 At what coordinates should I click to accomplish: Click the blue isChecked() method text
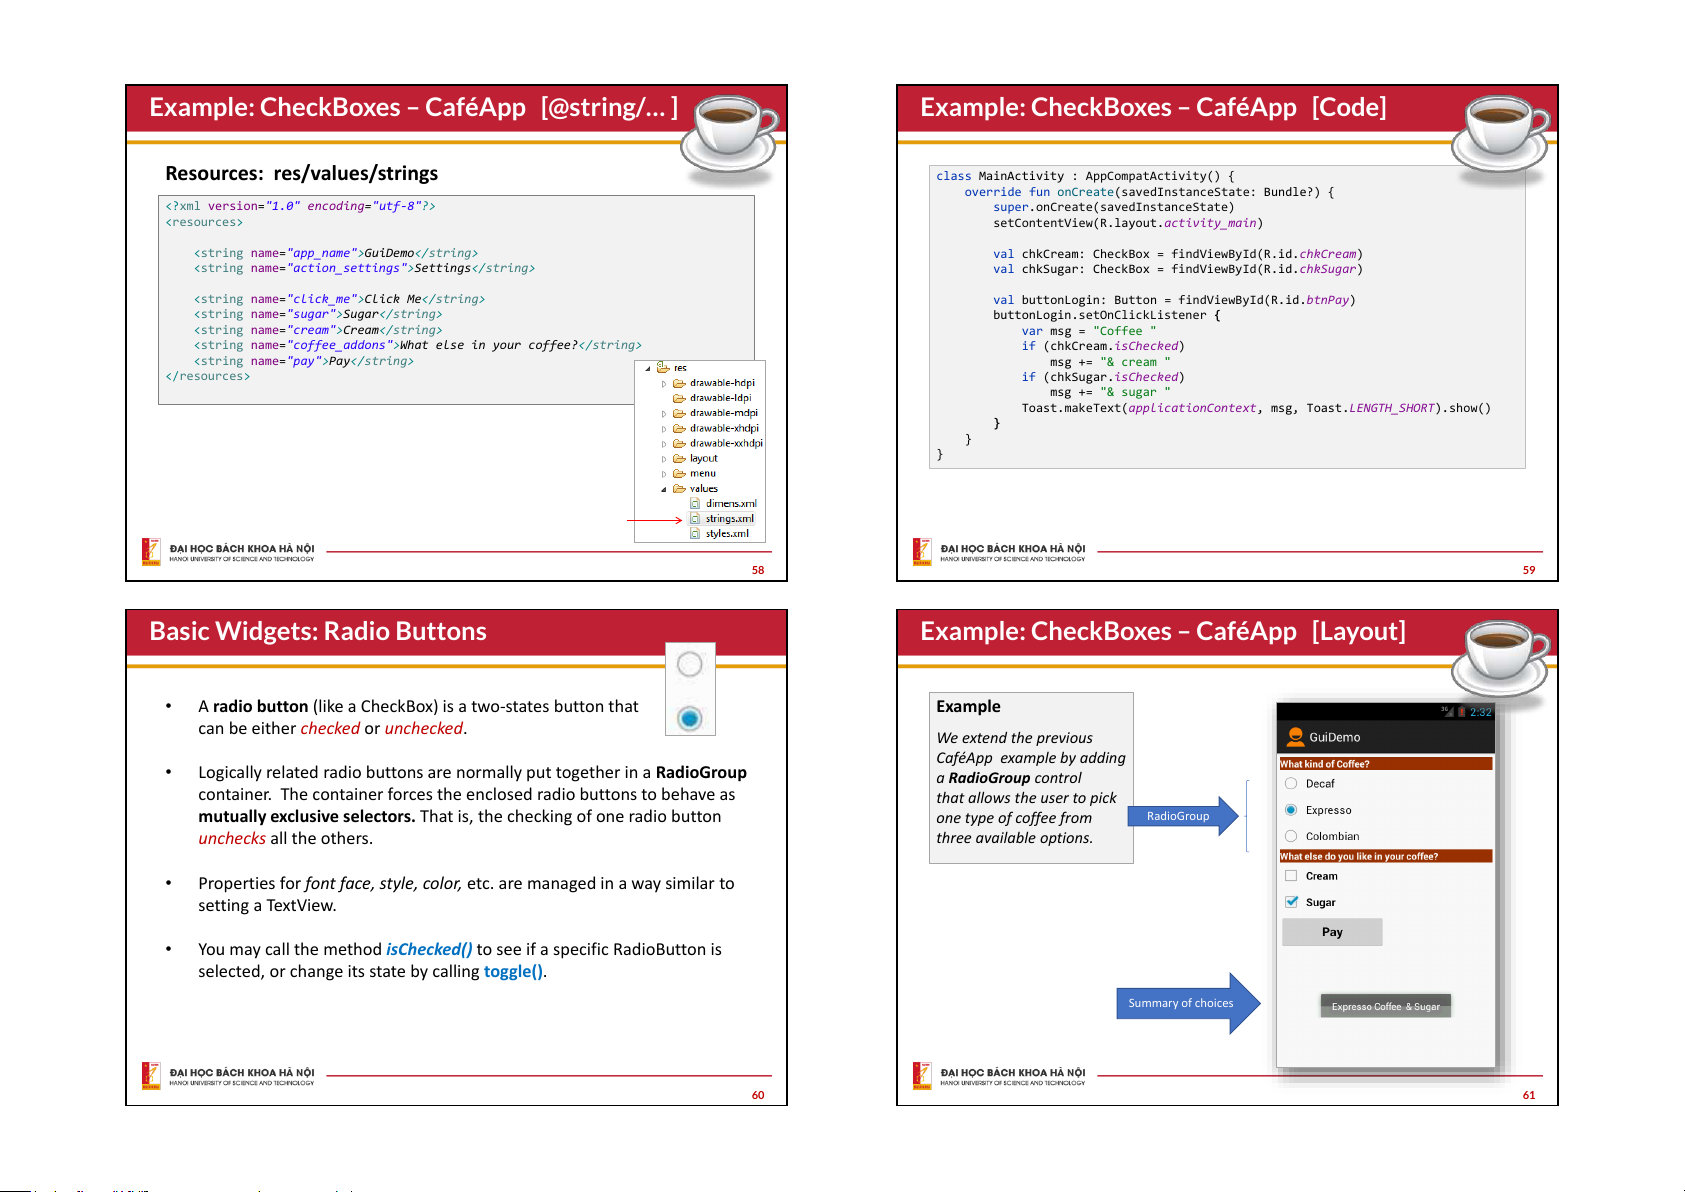(x=429, y=949)
